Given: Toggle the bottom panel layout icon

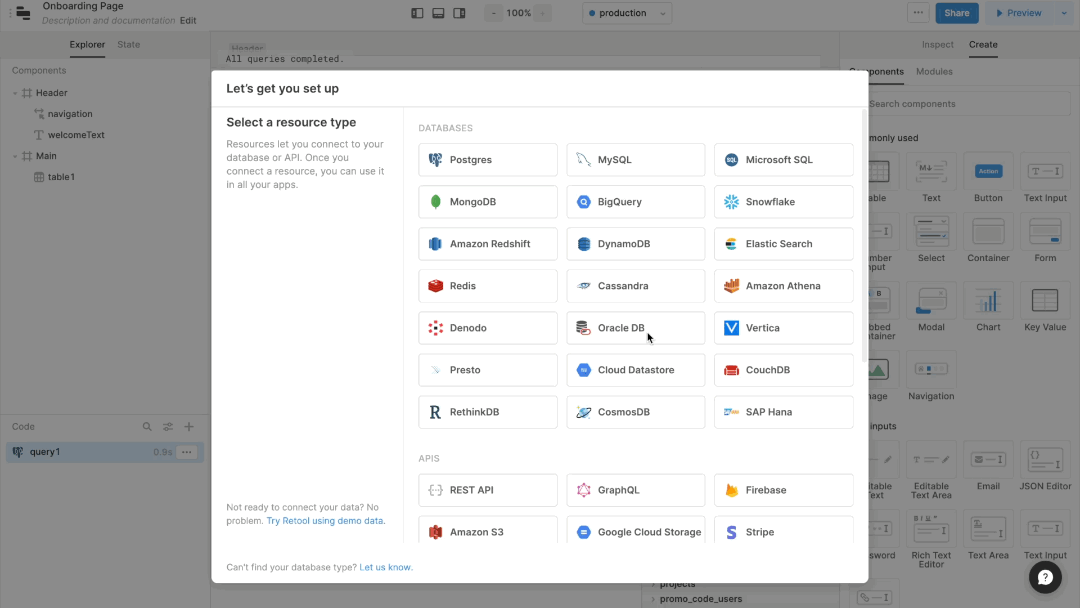Looking at the screenshot, I should point(438,13).
